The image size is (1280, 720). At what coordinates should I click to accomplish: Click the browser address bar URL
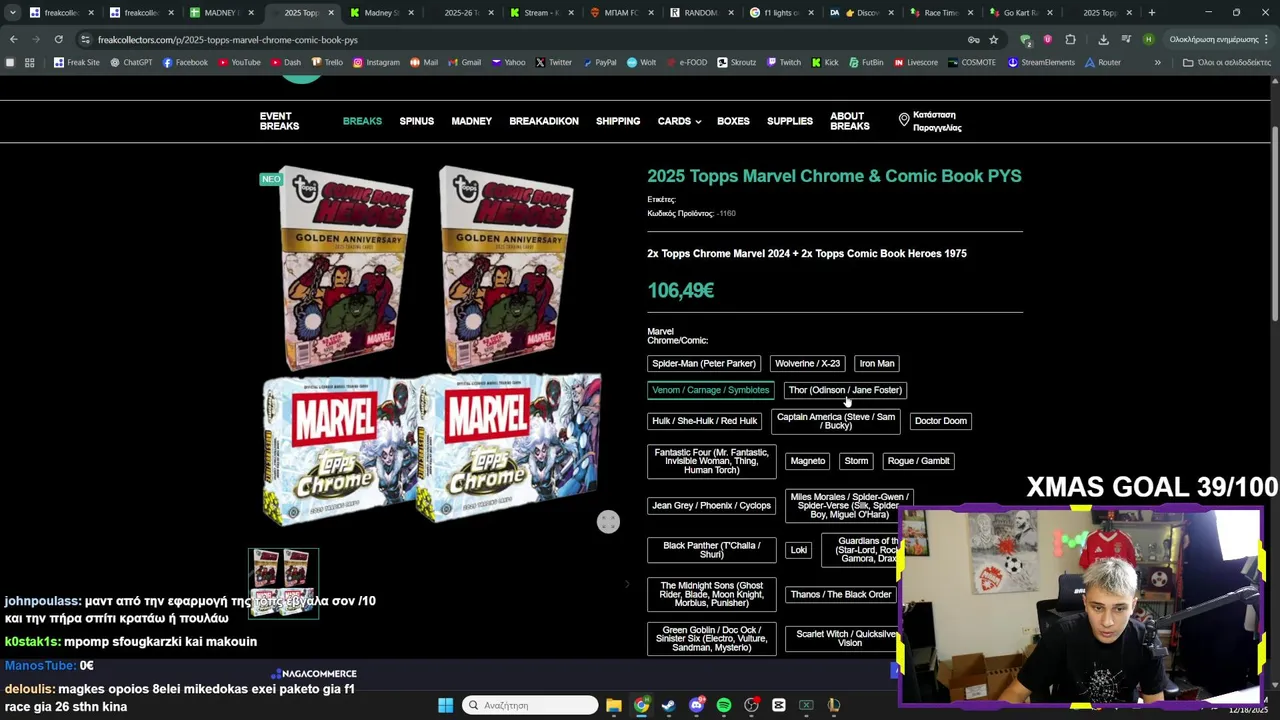(228, 39)
